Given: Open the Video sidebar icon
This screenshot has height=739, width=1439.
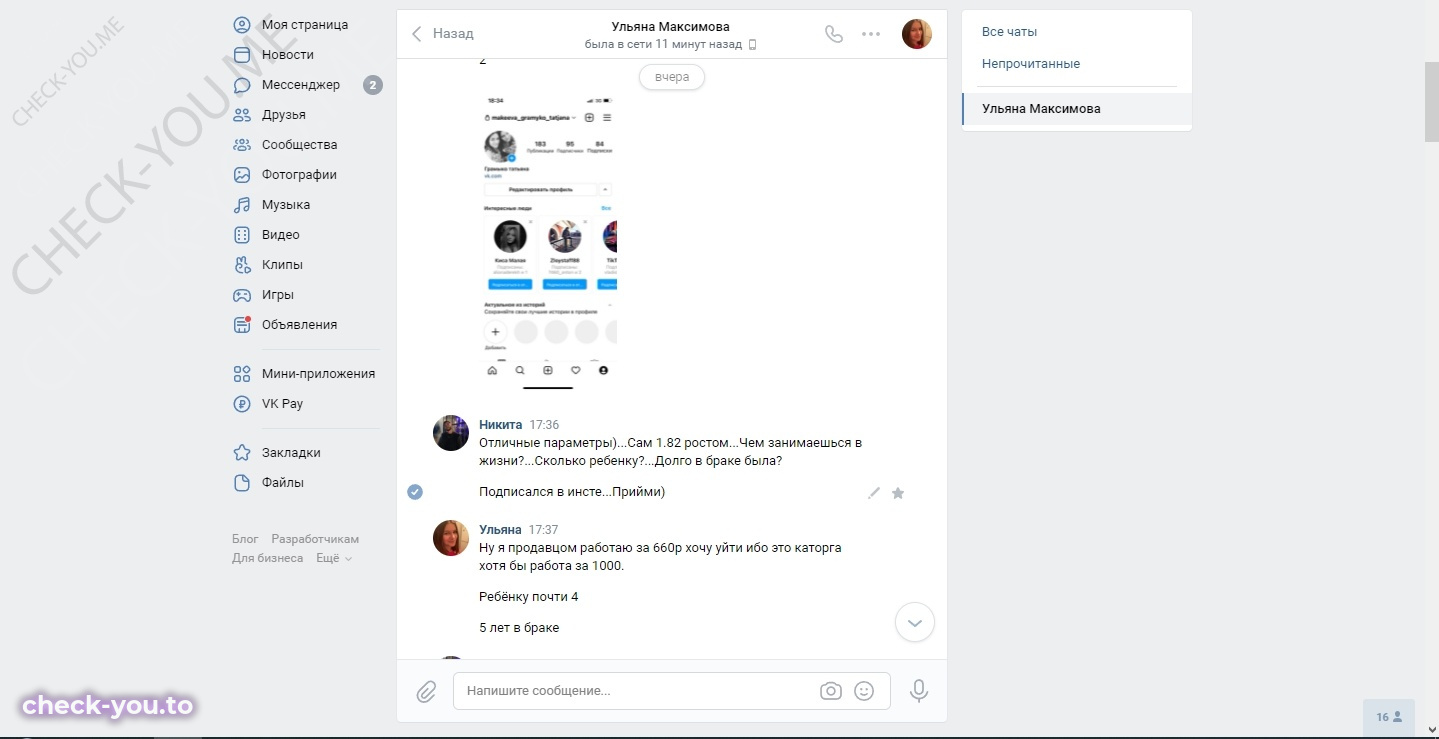Looking at the screenshot, I should pyautogui.click(x=242, y=235).
